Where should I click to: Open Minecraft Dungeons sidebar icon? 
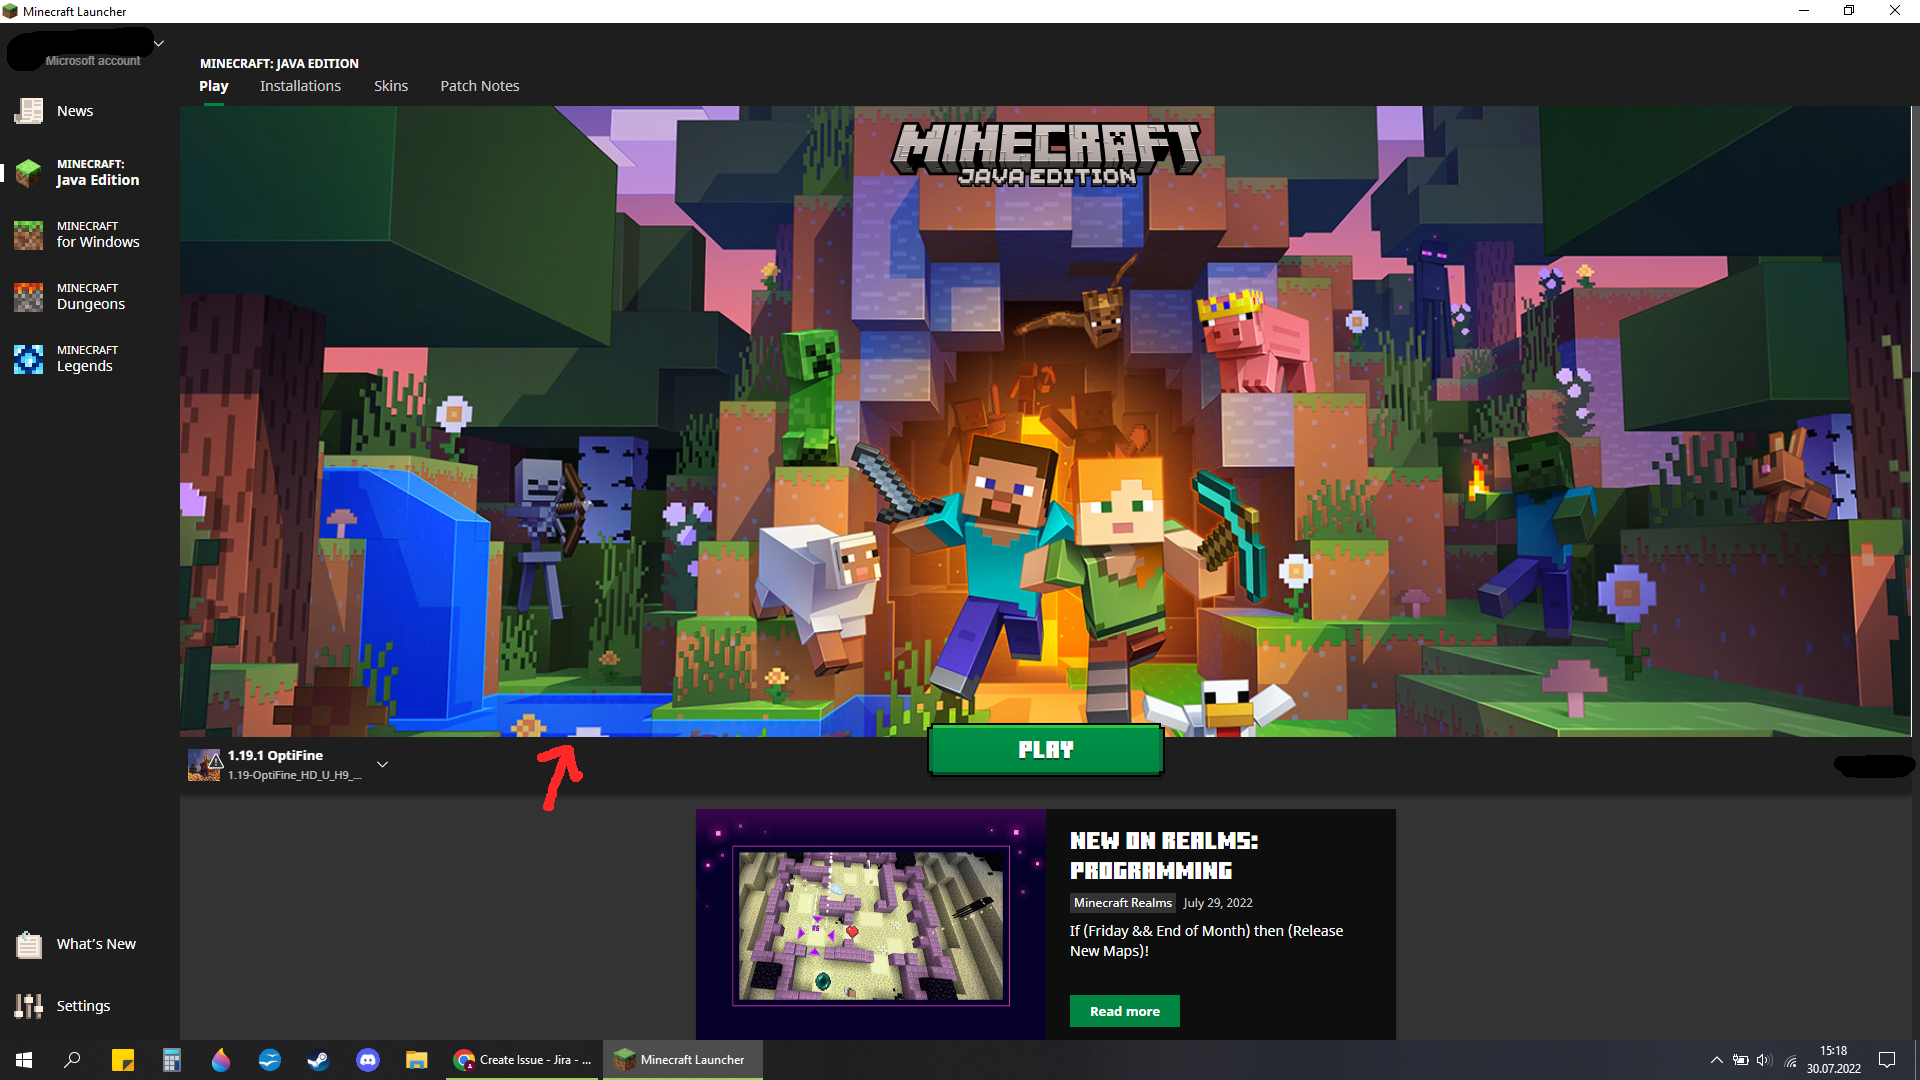[x=29, y=297]
